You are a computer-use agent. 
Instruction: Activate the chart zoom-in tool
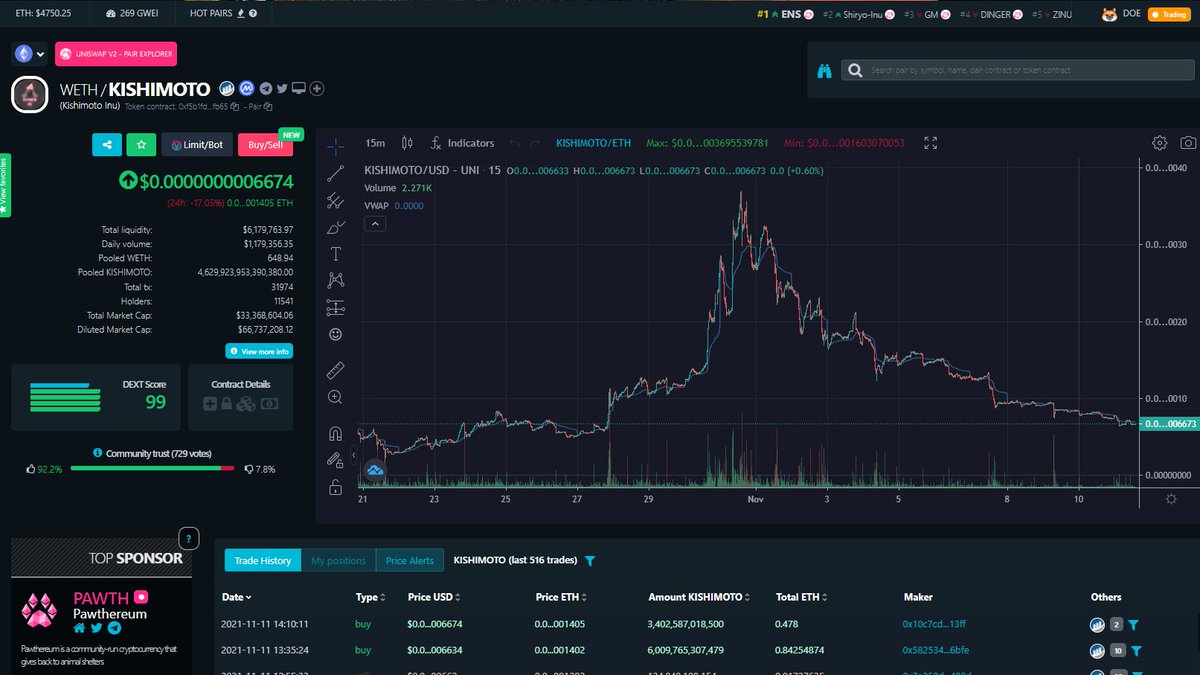point(336,397)
